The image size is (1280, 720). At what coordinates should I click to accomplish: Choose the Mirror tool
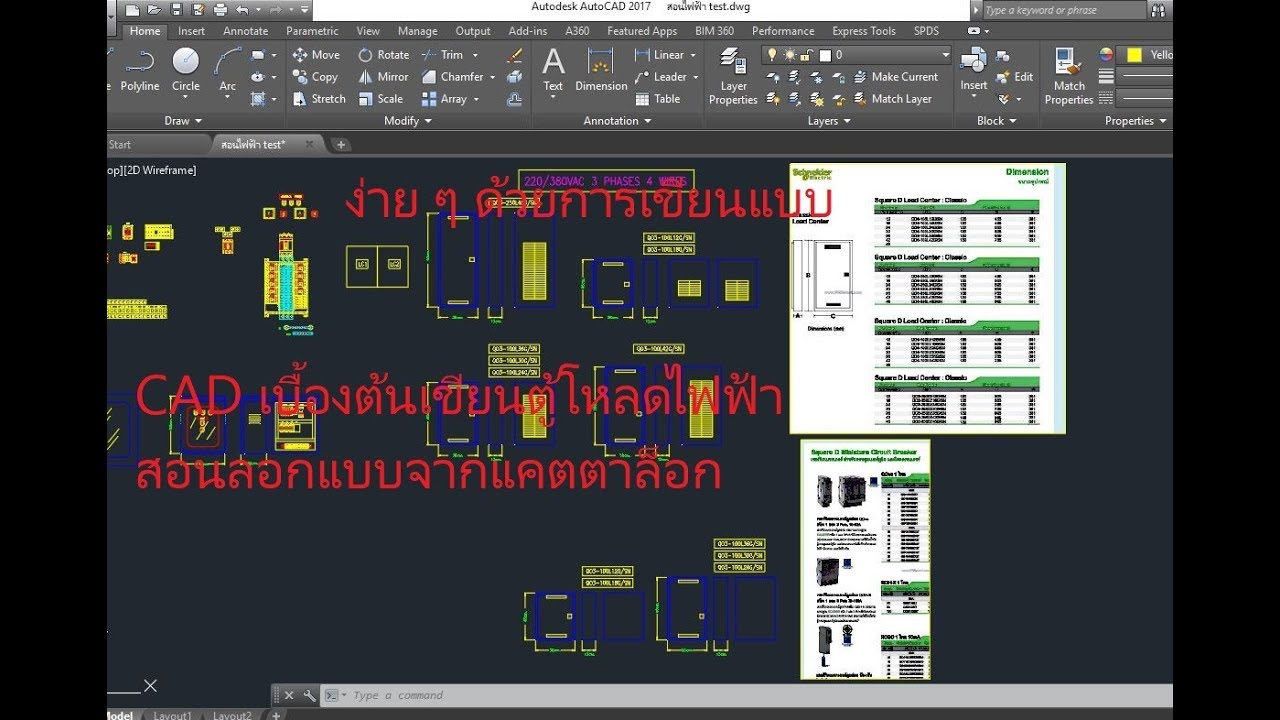coord(383,77)
